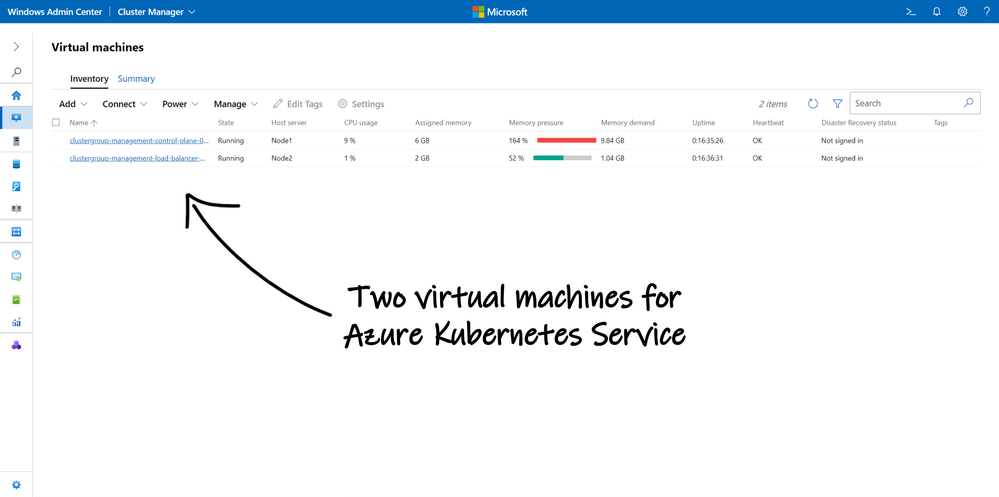999x497 pixels.
Task: Expand the Manage dropdown menu
Action: pyautogui.click(x=236, y=104)
